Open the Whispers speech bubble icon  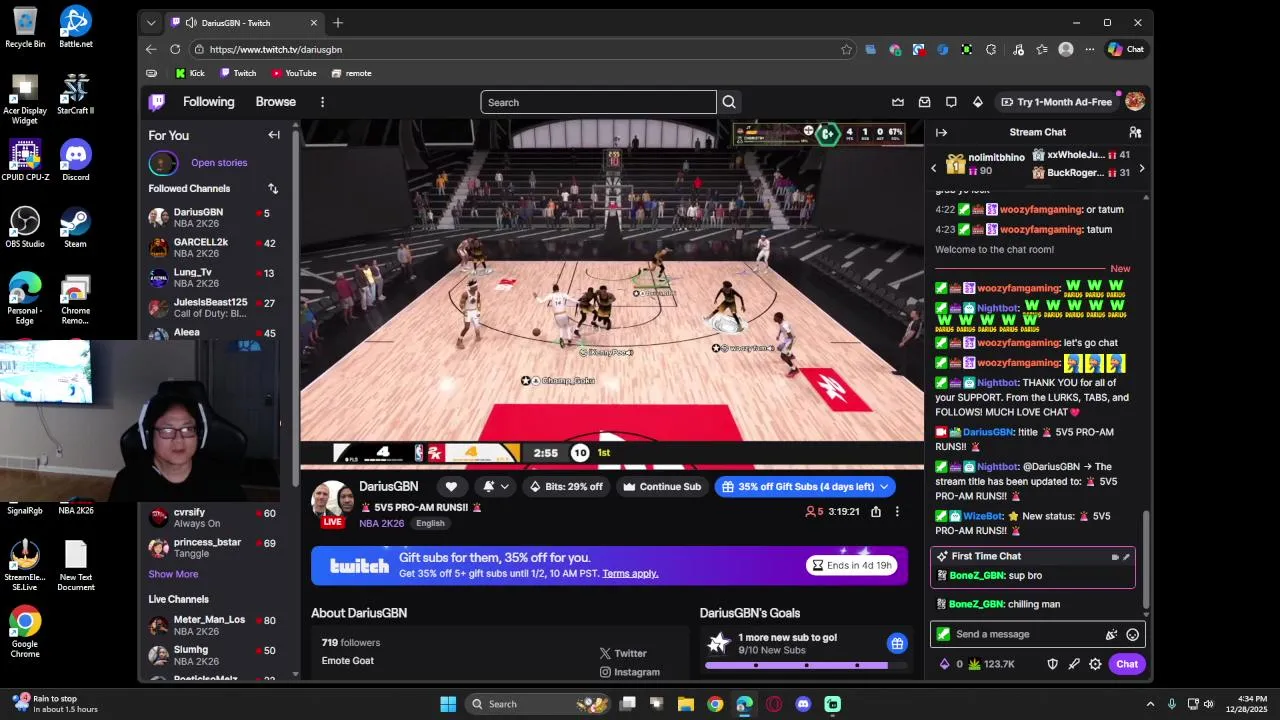click(951, 102)
